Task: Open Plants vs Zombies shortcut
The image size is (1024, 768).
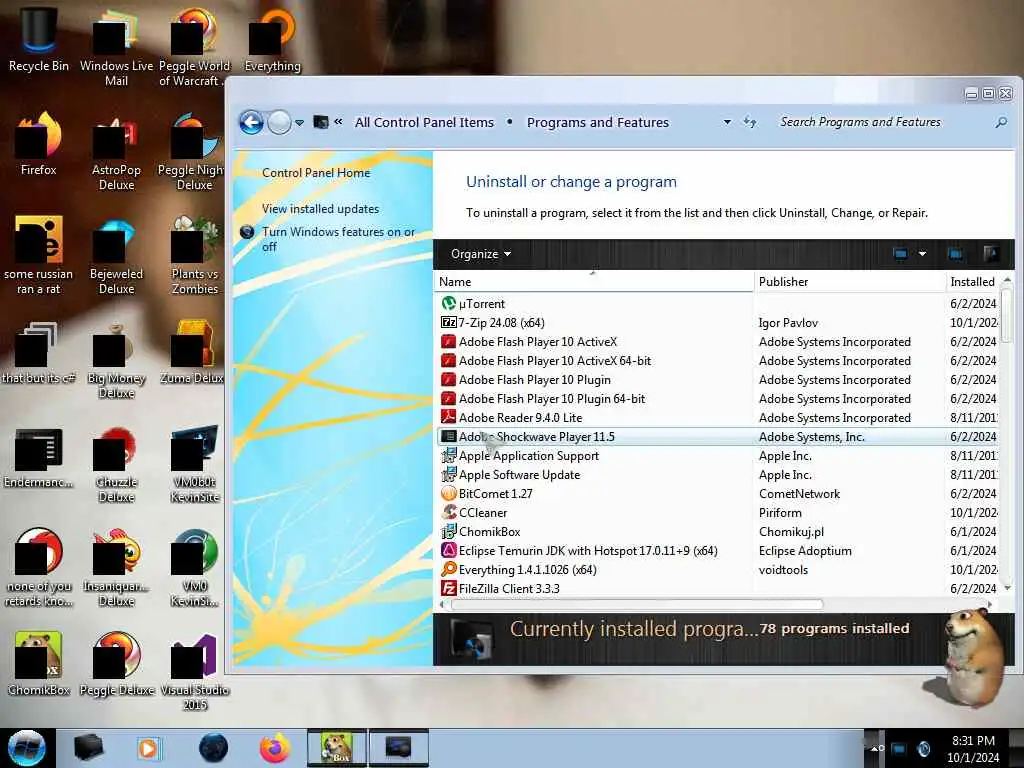Action: (x=195, y=256)
